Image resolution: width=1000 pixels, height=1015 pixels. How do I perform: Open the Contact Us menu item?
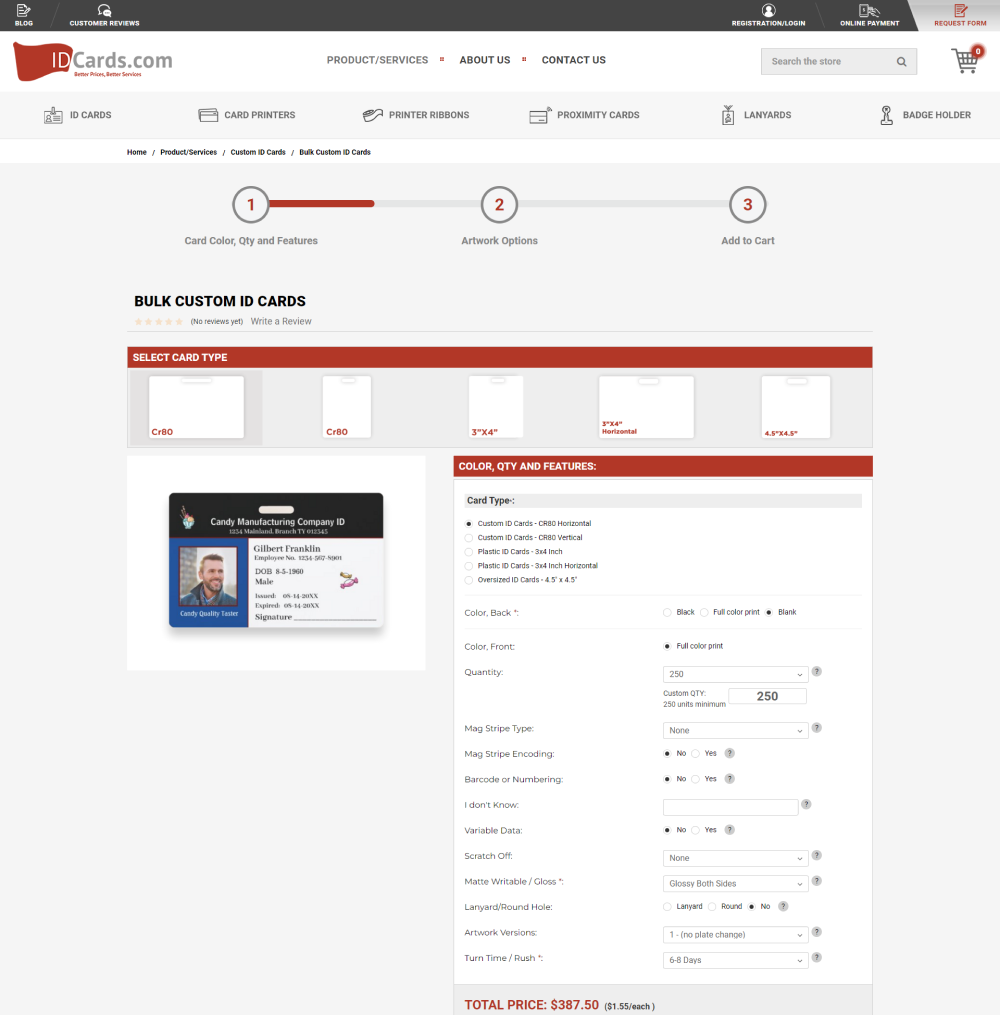pos(573,60)
